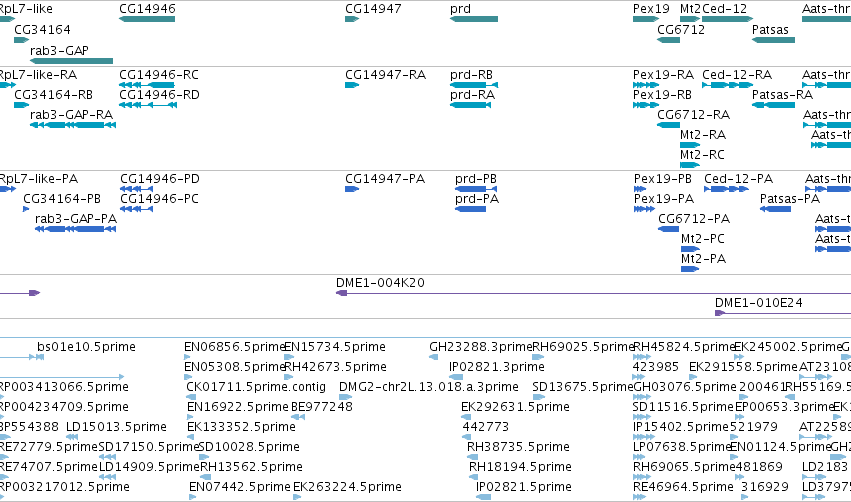851x502 pixels.
Task: Click the RpL7-like-RA label
Action: pyautogui.click(x=38, y=74)
